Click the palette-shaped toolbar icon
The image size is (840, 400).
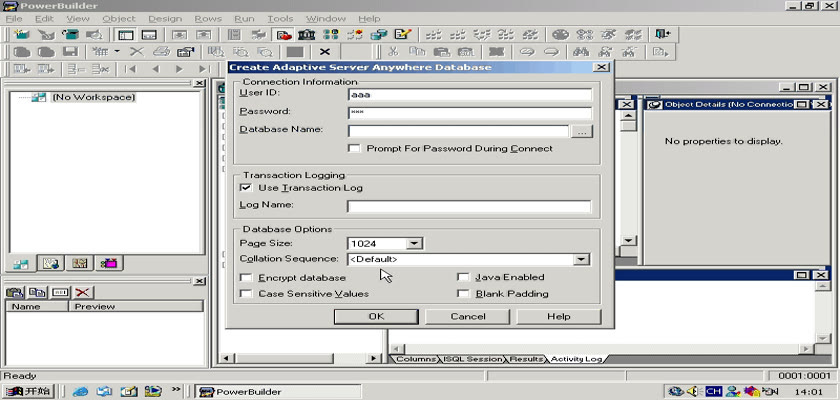click(560, 35)
